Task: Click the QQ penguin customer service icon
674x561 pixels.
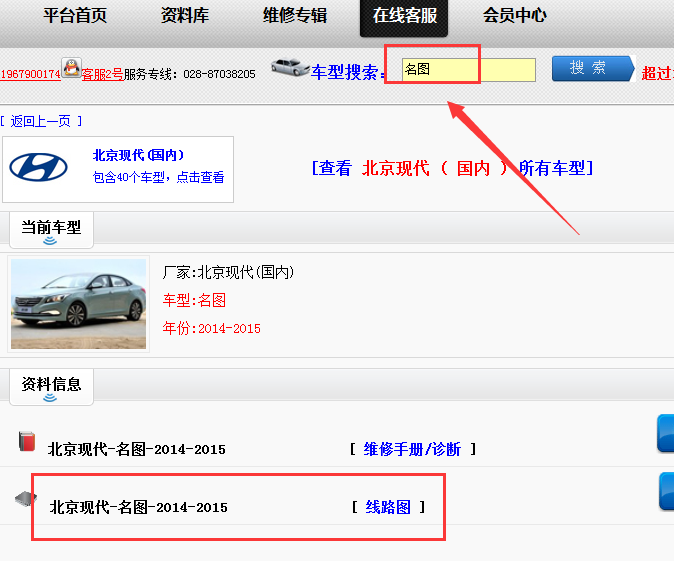Action: coord(71,68)
